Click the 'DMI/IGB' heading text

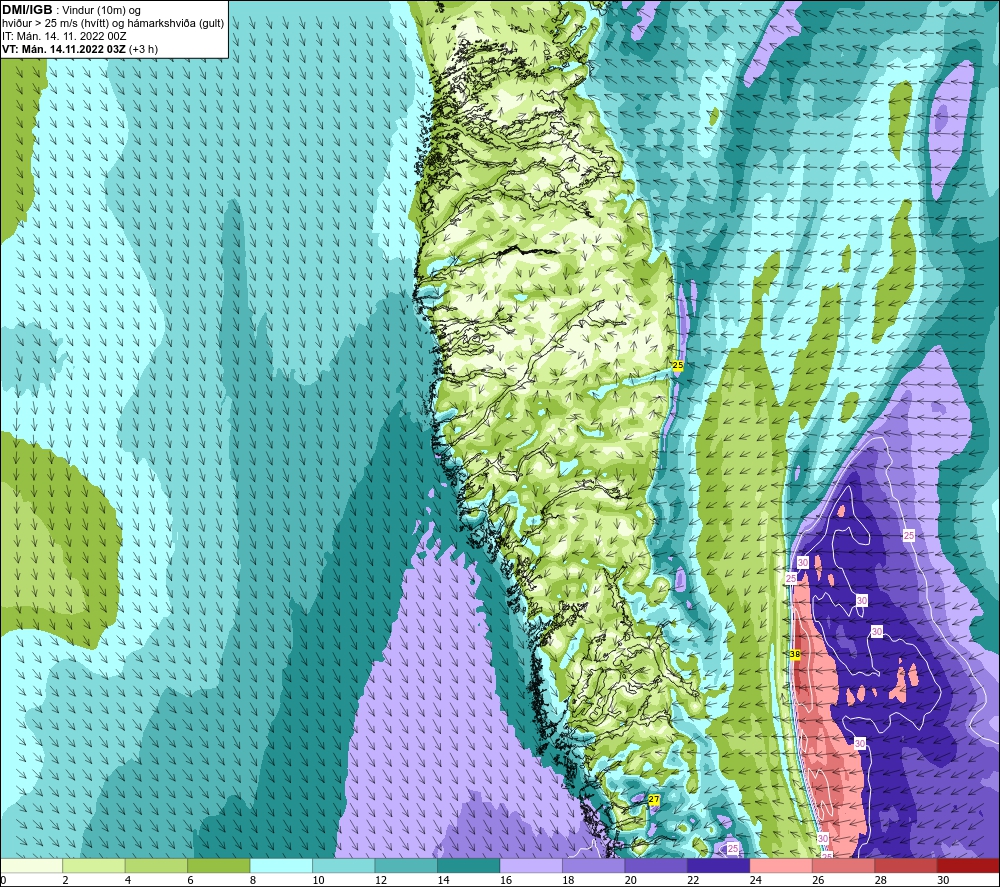(27, 10)
